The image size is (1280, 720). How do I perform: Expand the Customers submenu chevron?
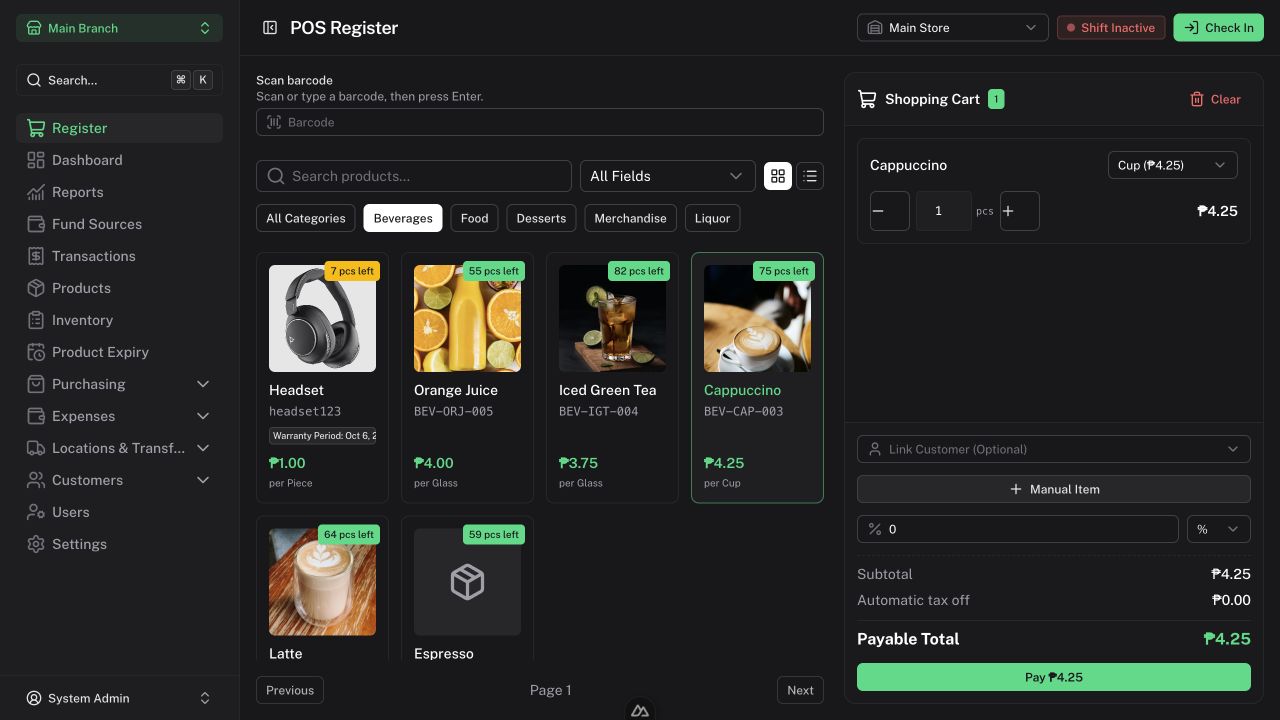pyautogui.click(x=203, y=480)
